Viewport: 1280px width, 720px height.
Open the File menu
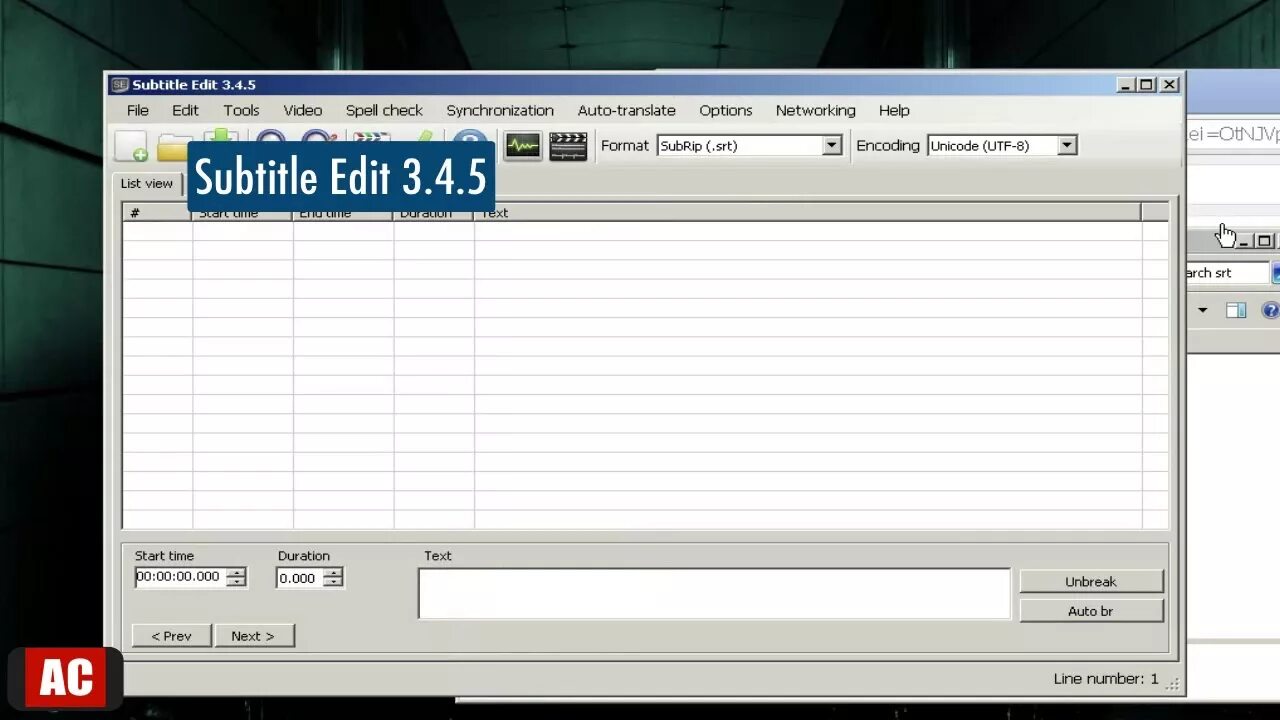point(138,110)
